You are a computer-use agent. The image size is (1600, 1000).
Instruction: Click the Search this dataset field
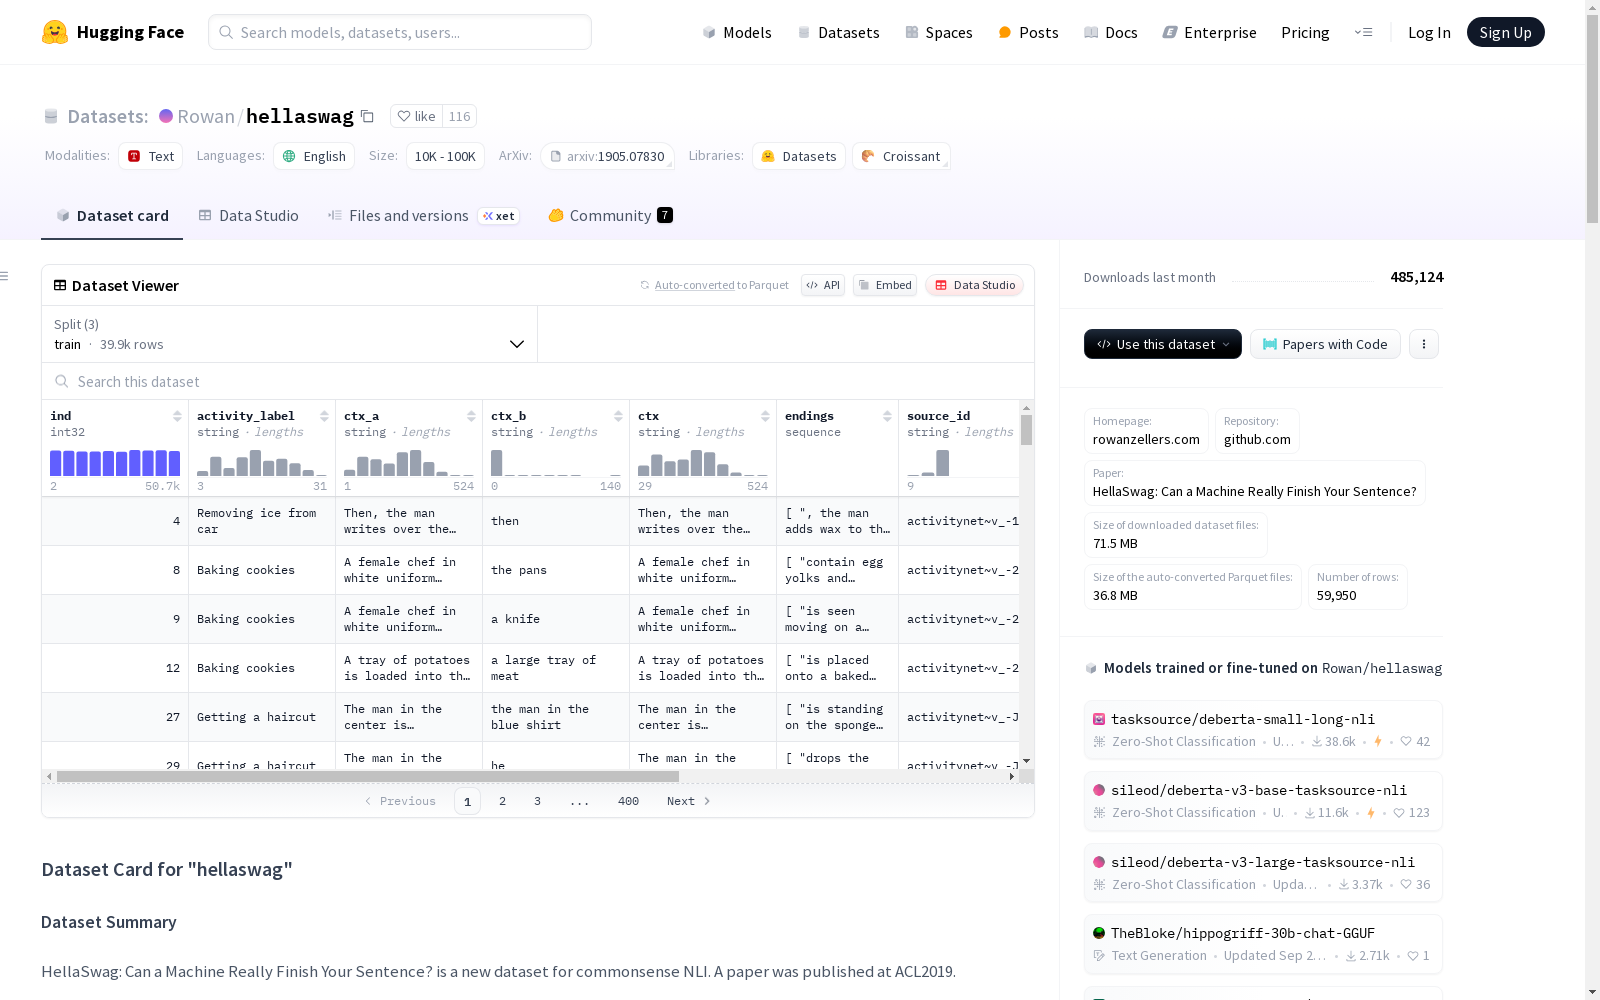(x=538, y=382)
